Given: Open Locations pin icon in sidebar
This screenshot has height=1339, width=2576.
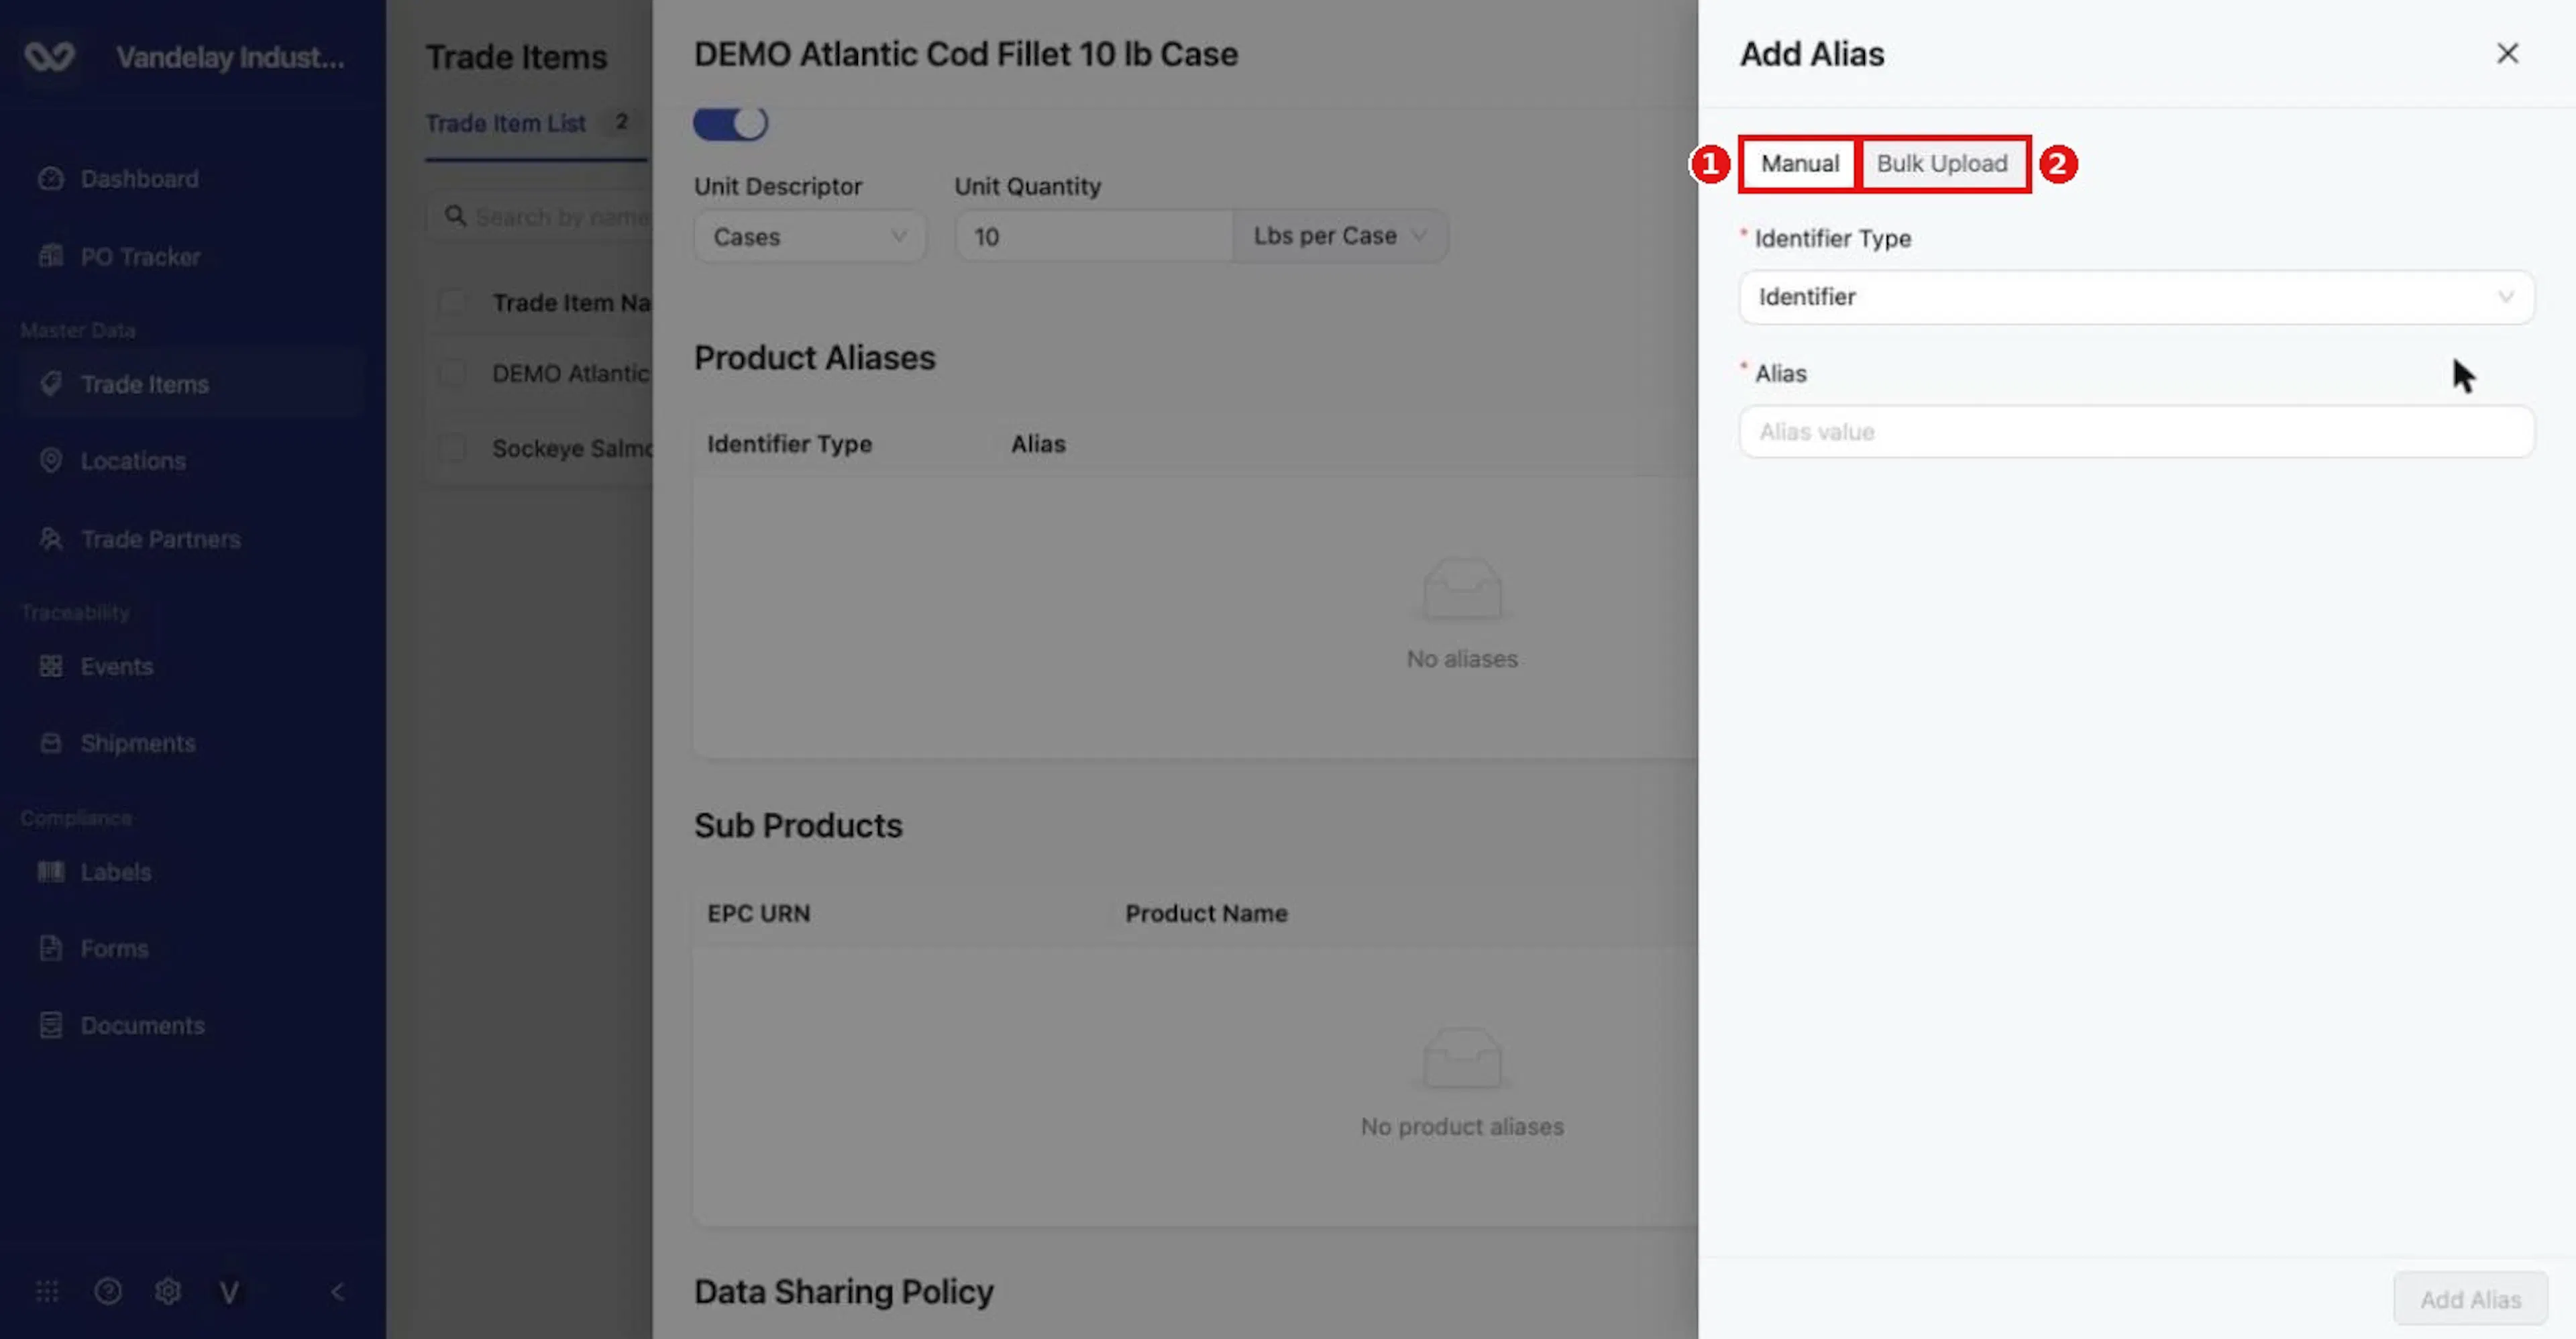Looking at the screenshot, I should coord(51,460).
